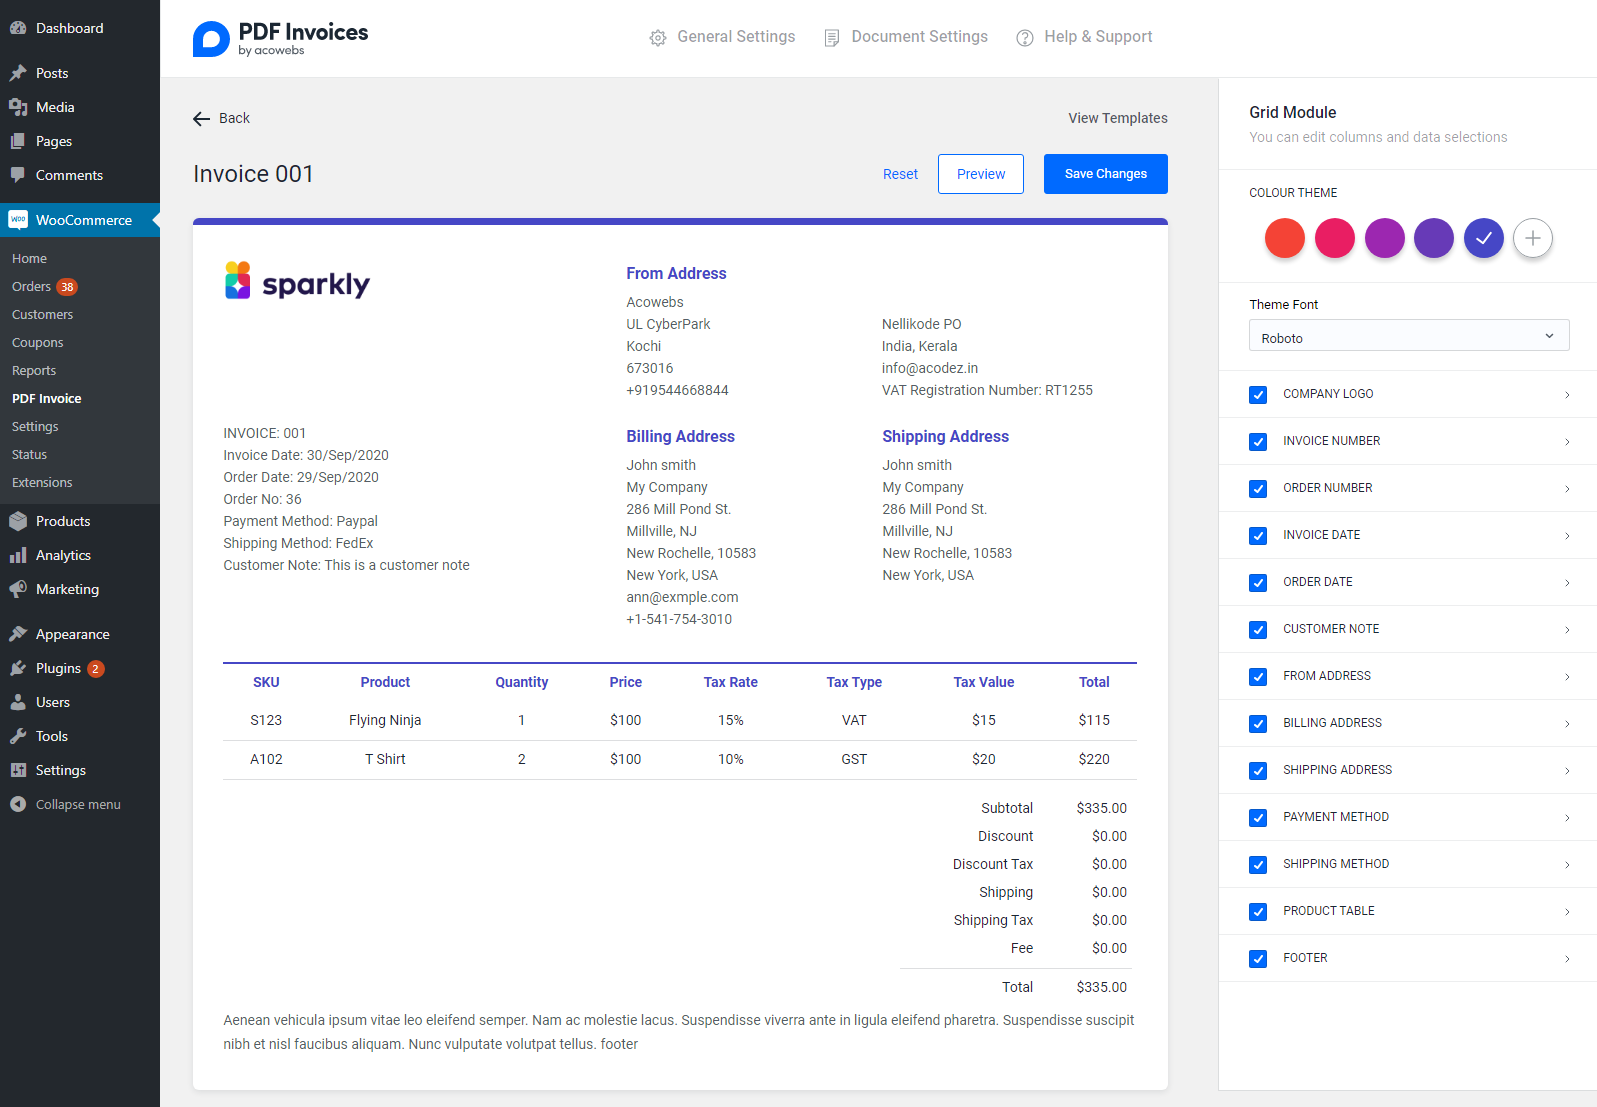Go to WooCommerce Home link
Viewport: 1597px width, 1107px height.
[x=29, y=258]
